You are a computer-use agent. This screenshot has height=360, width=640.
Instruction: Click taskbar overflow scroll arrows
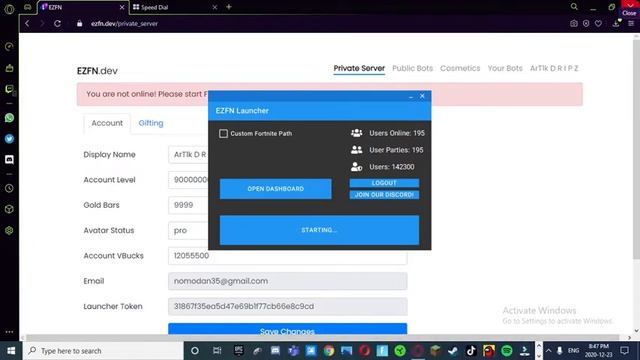pyautogui.click(x=539, y=351)
